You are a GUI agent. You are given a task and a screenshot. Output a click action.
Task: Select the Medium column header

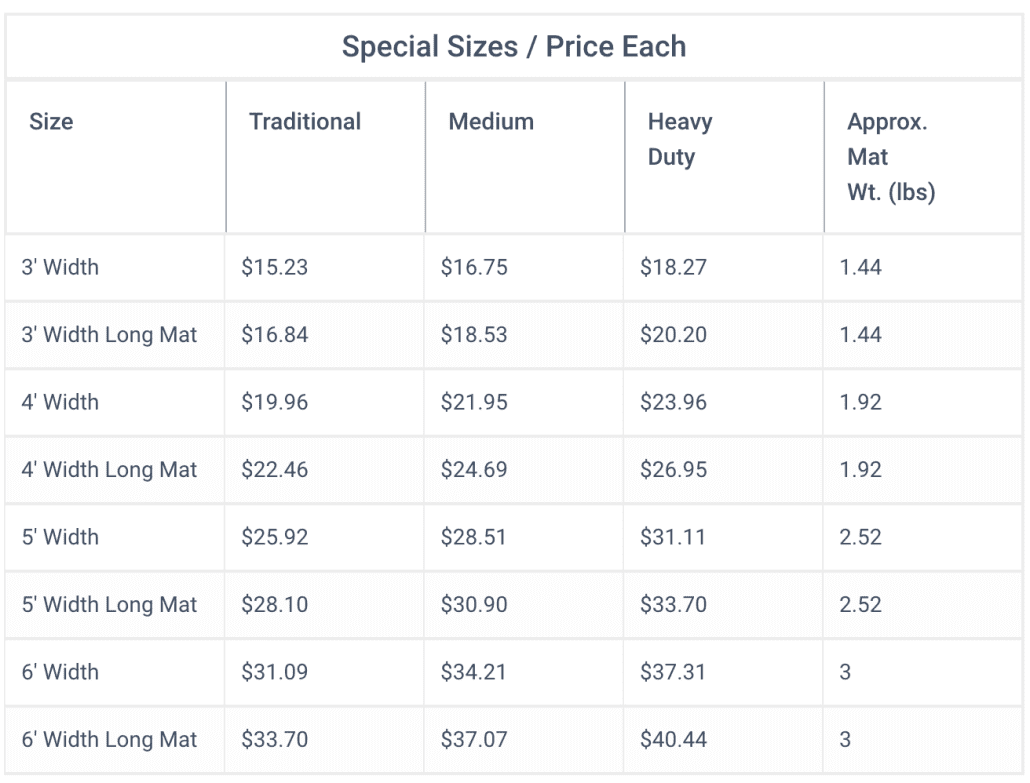(491, 122)
